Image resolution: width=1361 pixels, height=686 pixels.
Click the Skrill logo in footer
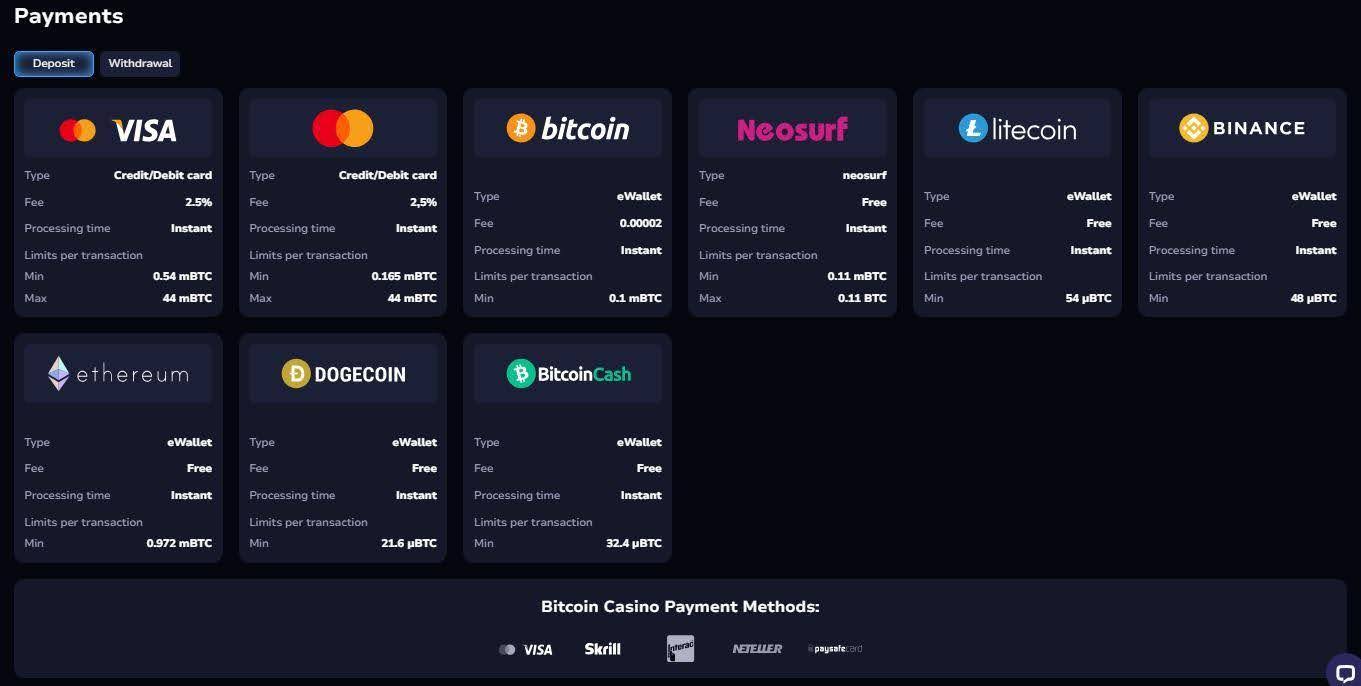pyautogui.click(x=602, y=649)
